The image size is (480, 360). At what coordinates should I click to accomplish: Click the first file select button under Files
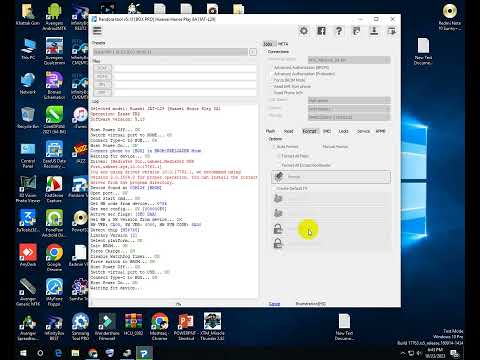click(102, 68)
